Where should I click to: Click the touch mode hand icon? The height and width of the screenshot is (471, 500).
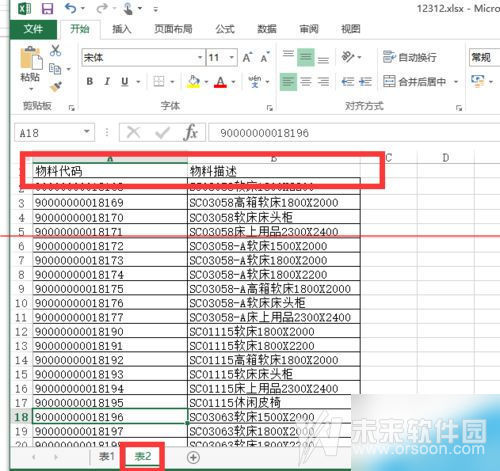(128, 9)
